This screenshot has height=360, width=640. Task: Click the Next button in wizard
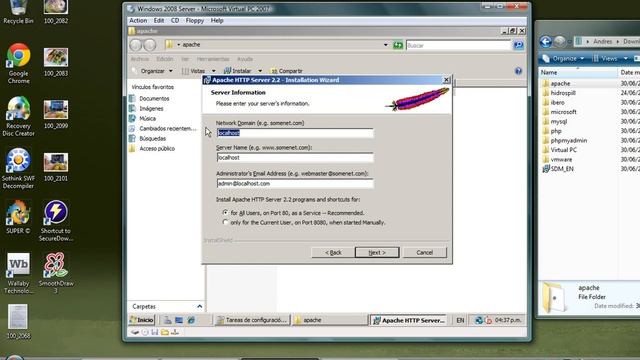coord(377,253)
